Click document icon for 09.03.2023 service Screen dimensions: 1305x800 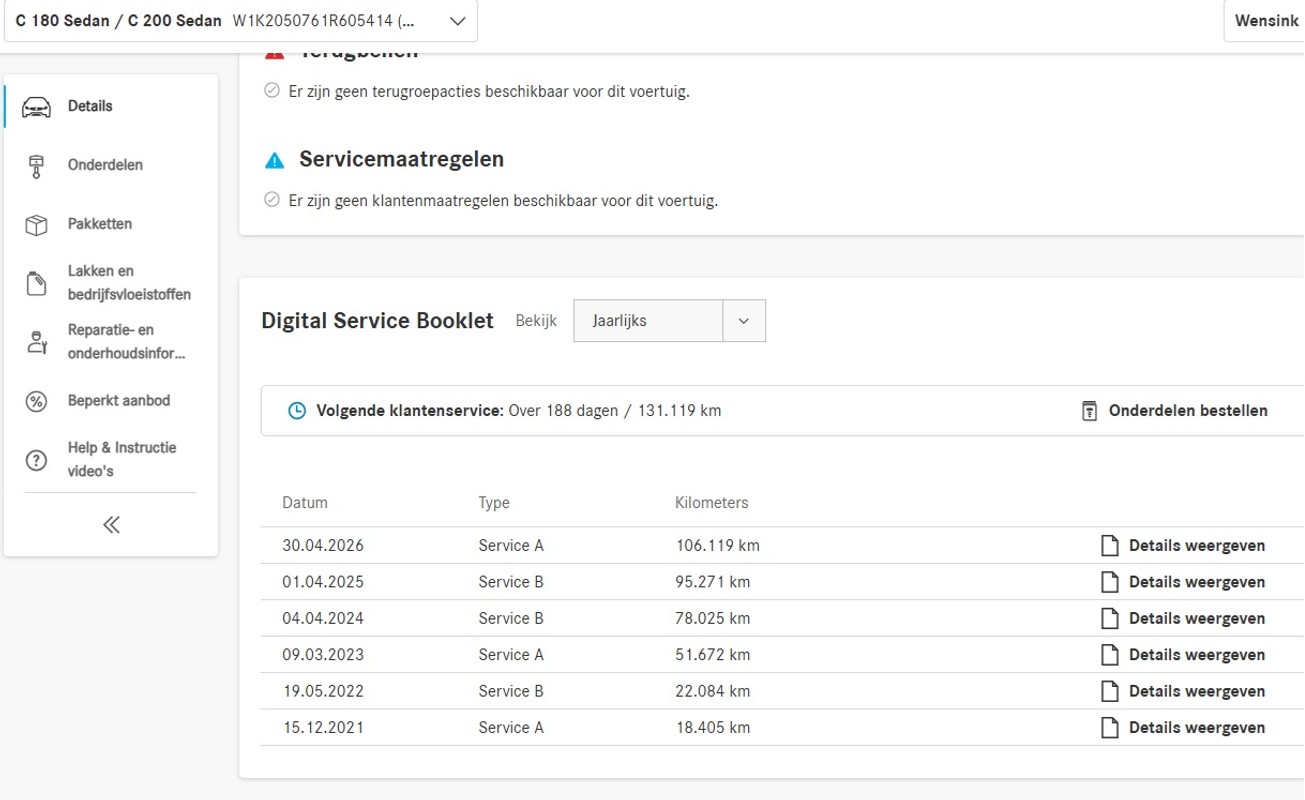[1109, 655]
